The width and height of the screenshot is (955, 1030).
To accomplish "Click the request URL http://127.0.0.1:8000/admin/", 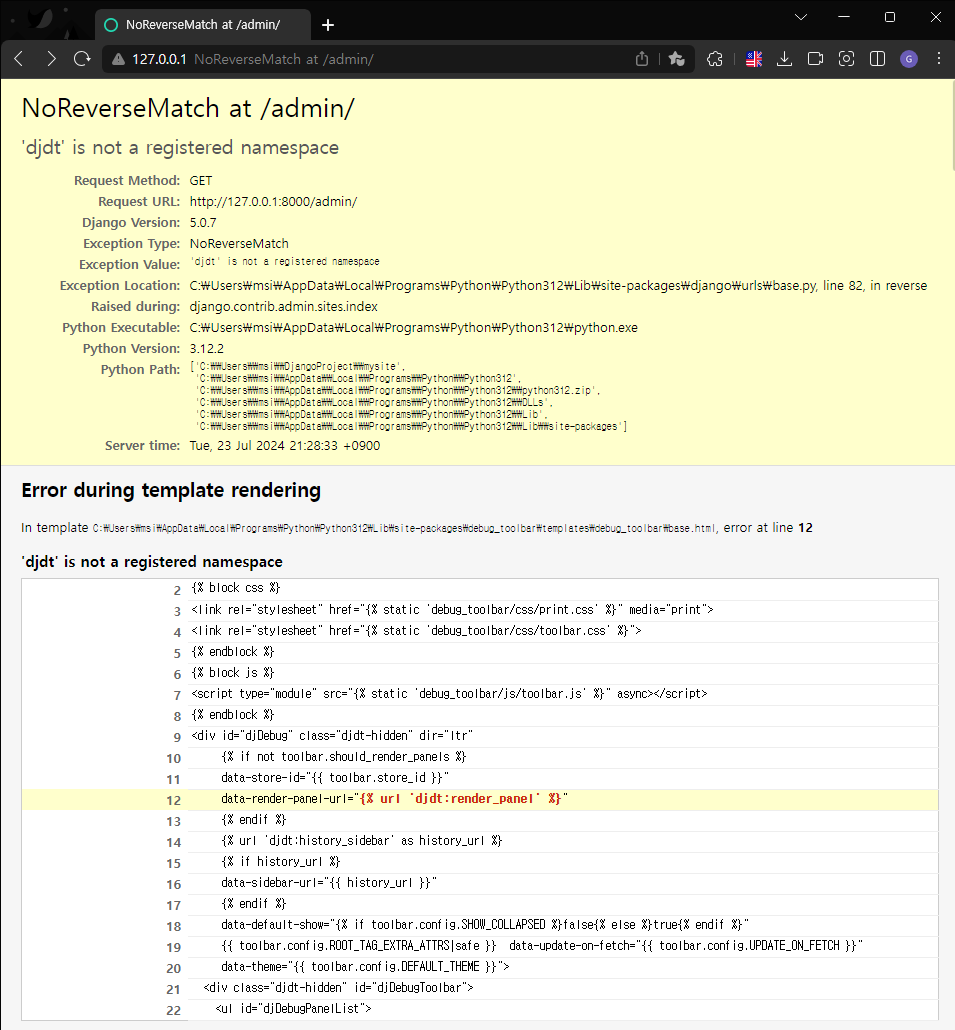I will (x=273, y=202).
